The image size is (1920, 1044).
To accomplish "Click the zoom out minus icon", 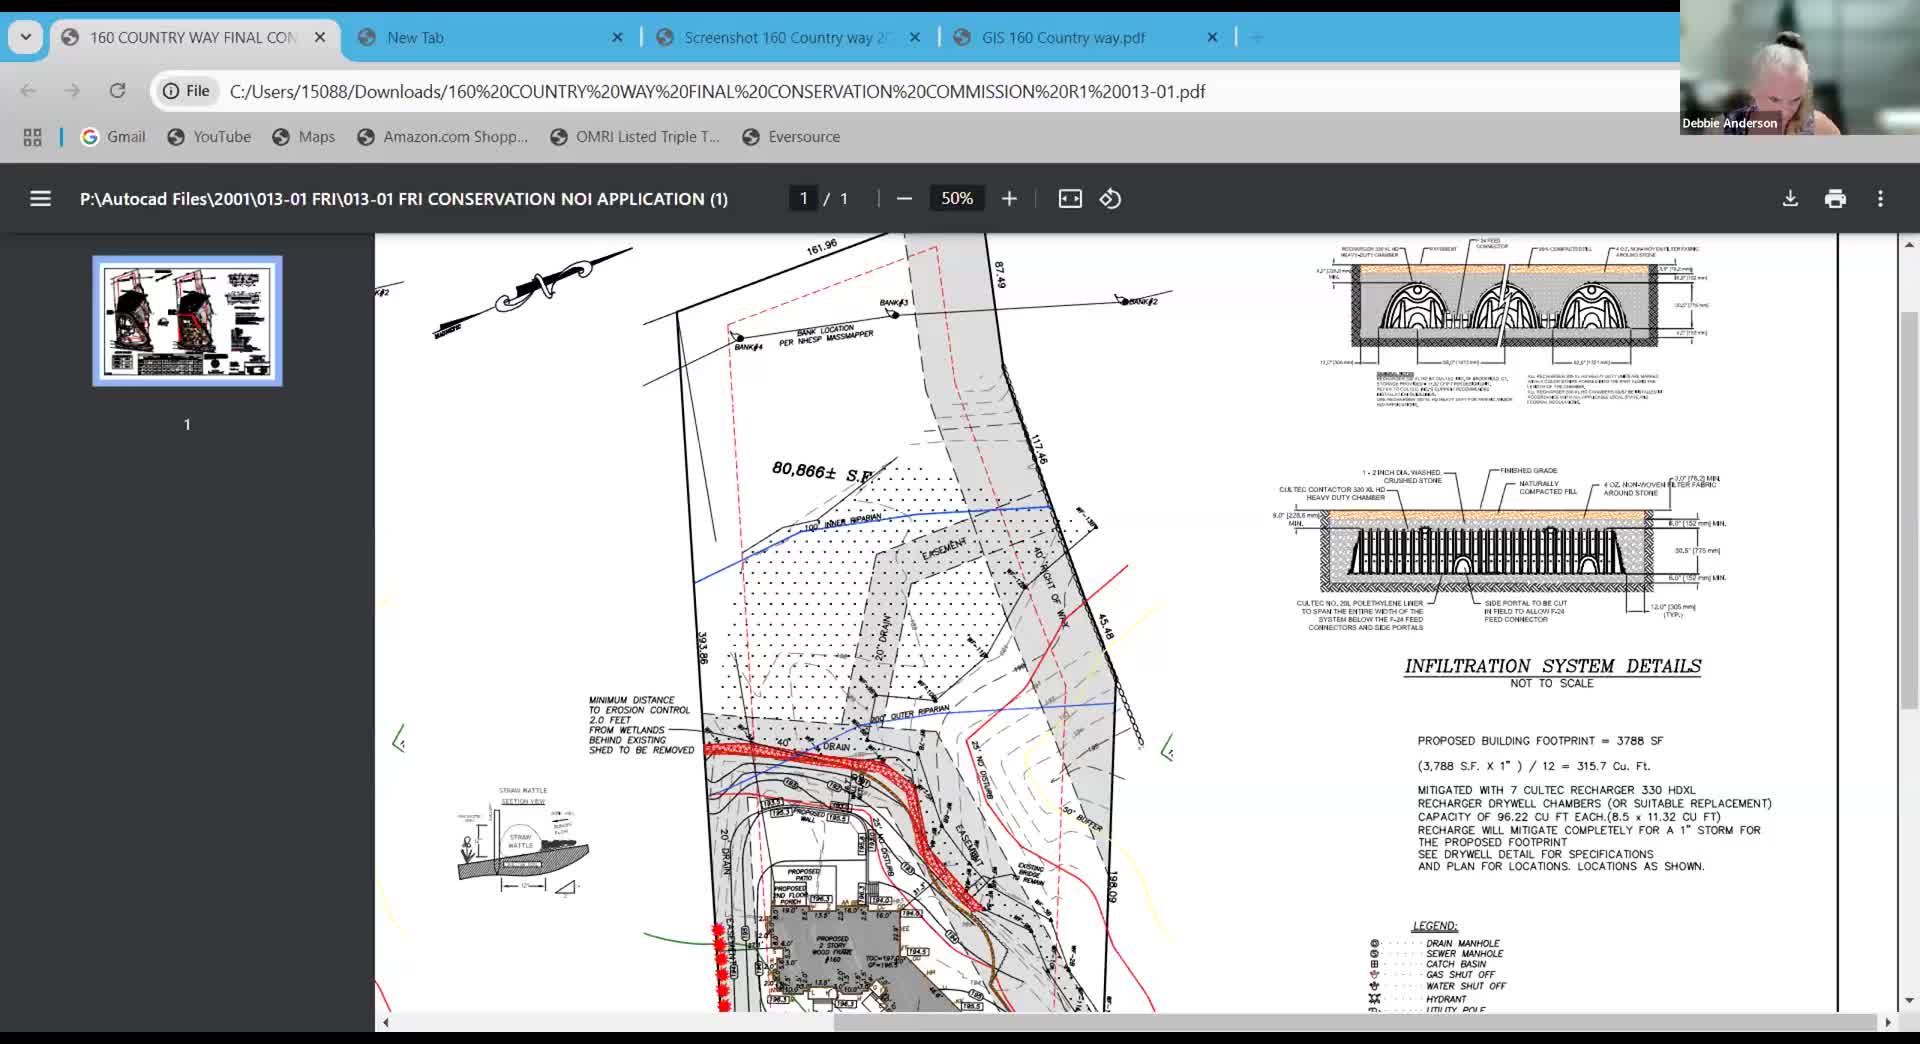I will click(904, 199).
